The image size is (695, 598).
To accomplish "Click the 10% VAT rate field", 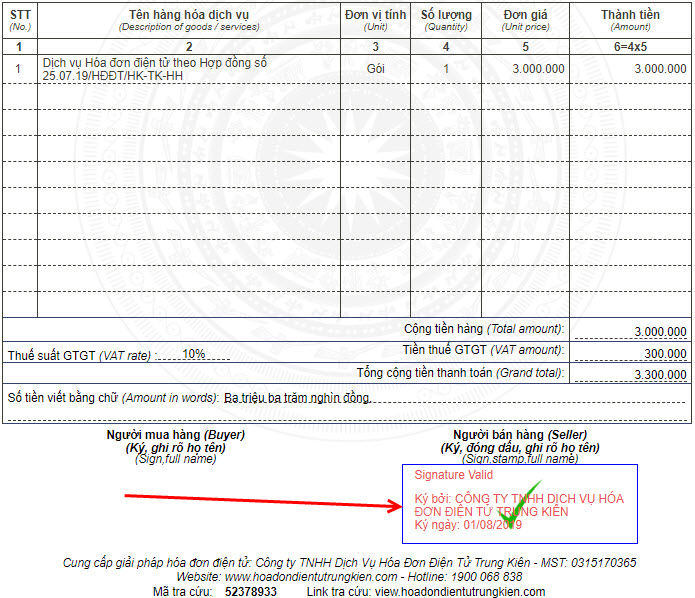I will click(193, 354).
